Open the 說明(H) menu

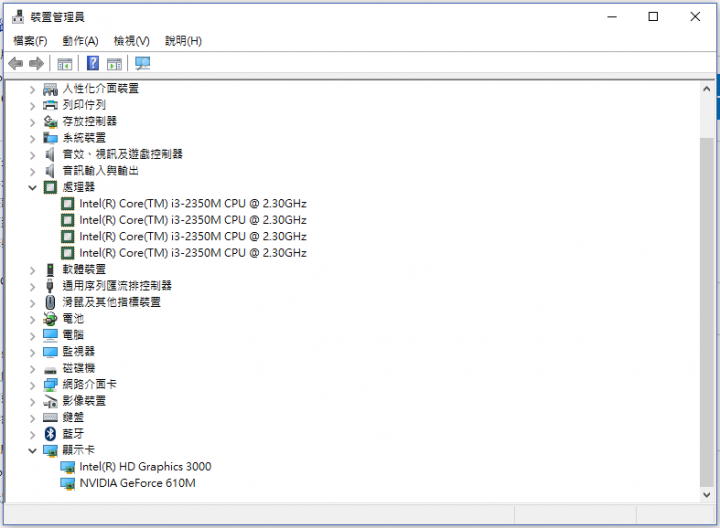183,41
